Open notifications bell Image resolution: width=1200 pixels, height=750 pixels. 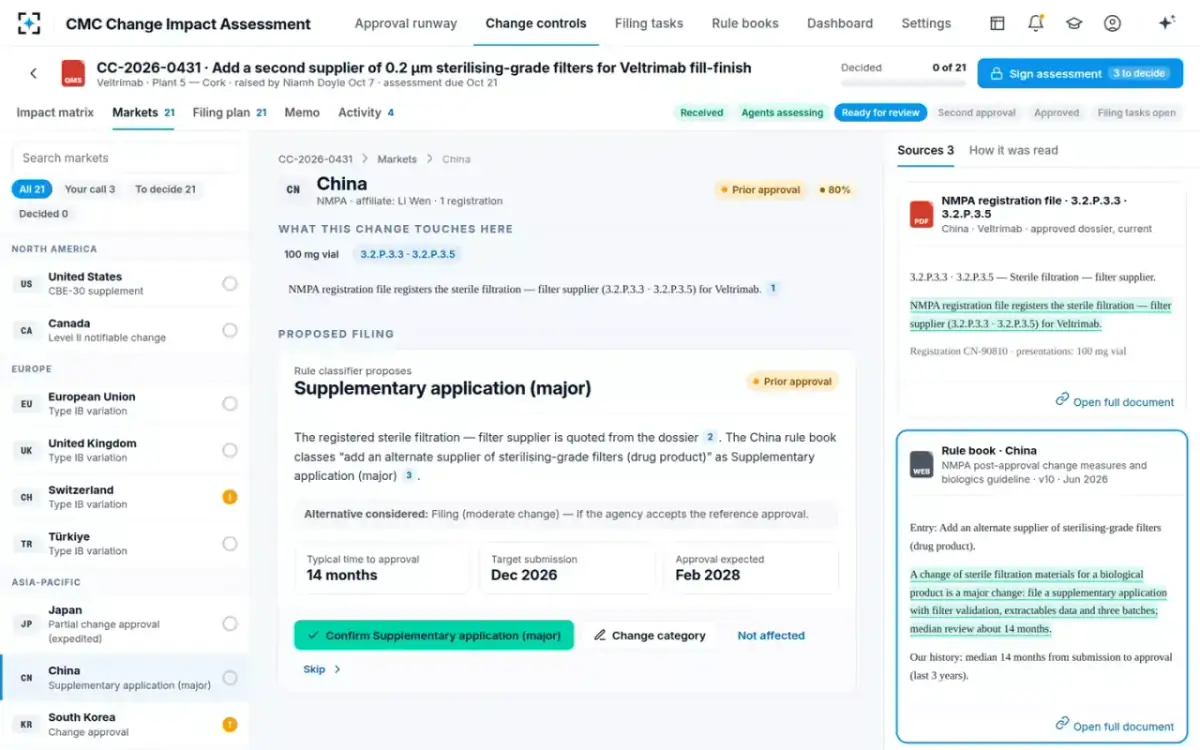(x=1036, y=23)
